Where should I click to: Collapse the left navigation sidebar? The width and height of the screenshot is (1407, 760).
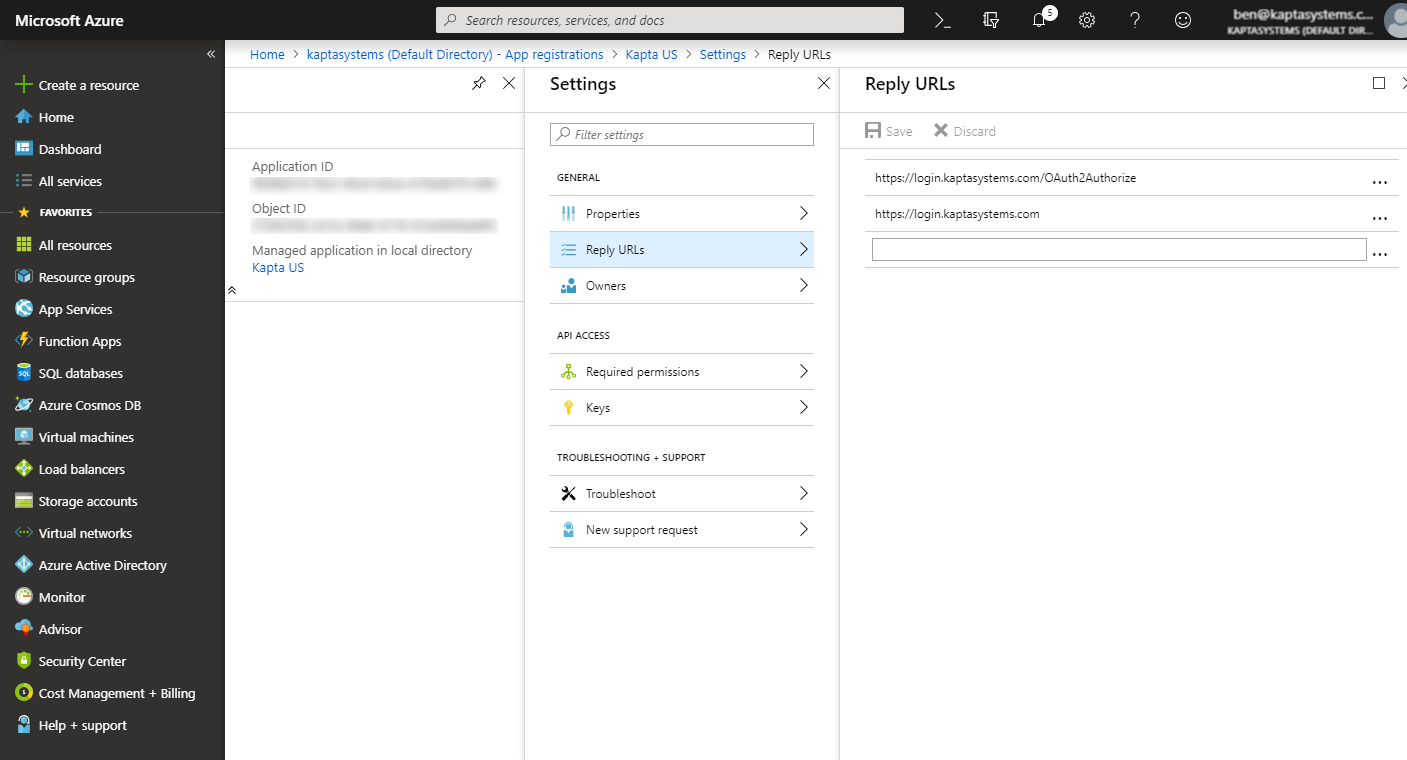[x=210, y=53]
